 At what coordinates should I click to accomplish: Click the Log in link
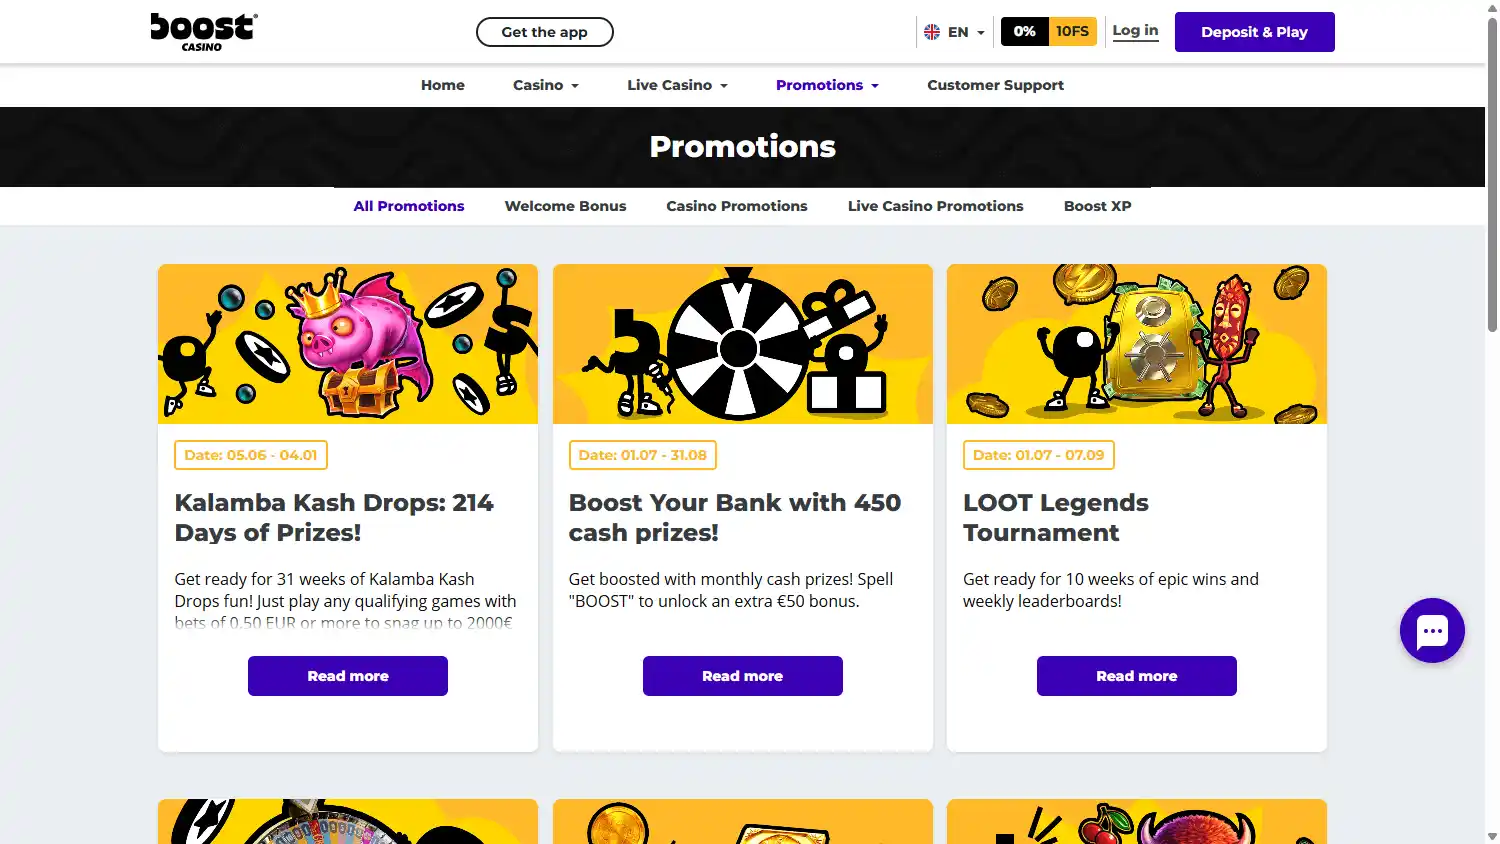coord(1135,31)
